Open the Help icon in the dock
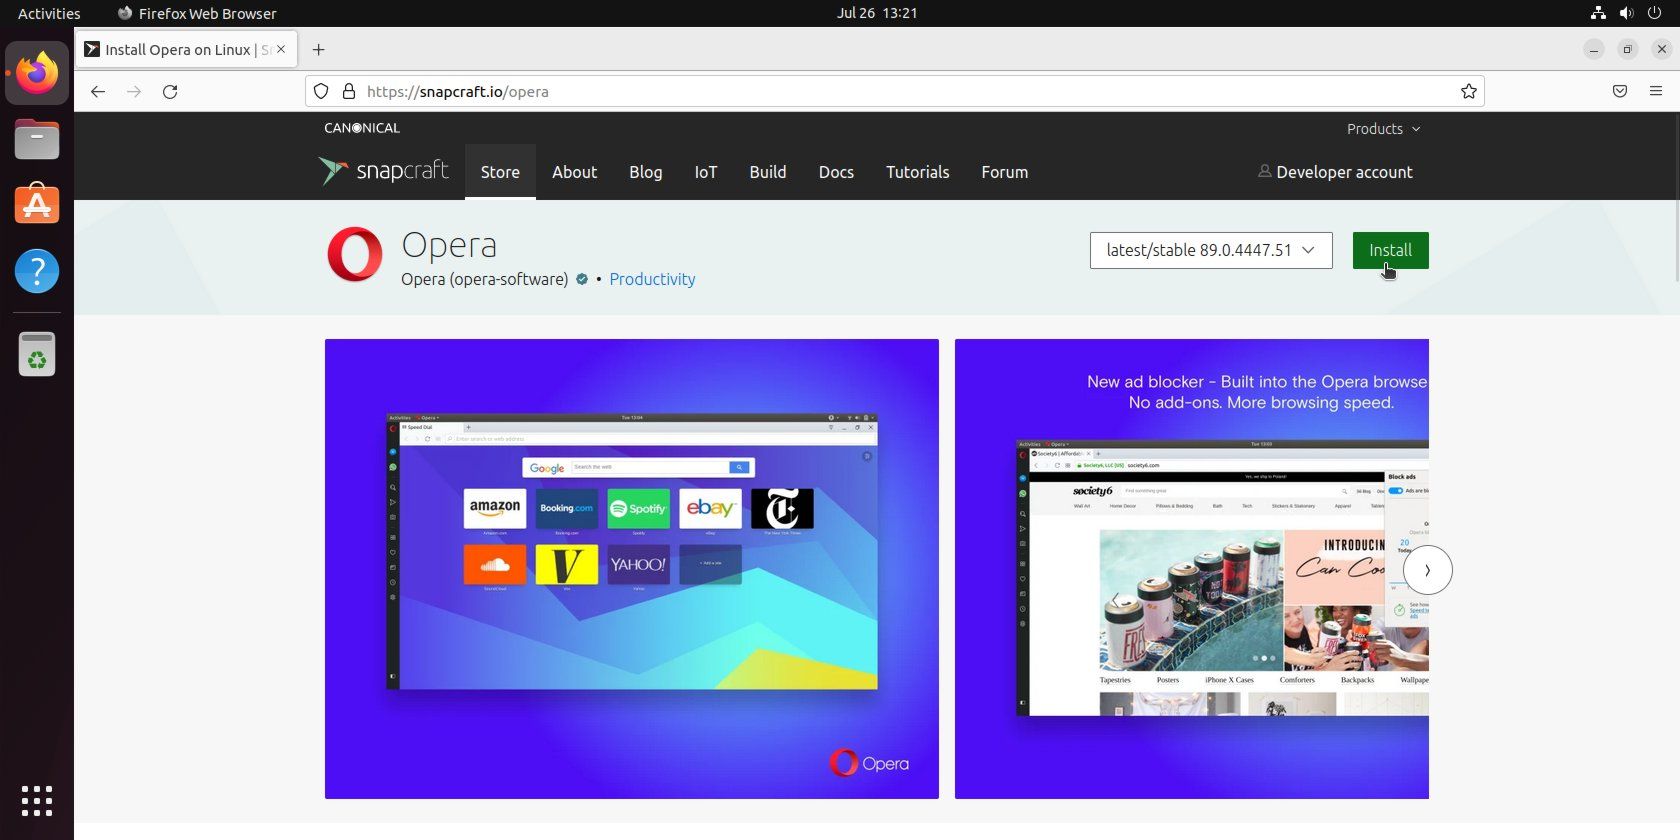1680x840 pixels. coord(37,271)
